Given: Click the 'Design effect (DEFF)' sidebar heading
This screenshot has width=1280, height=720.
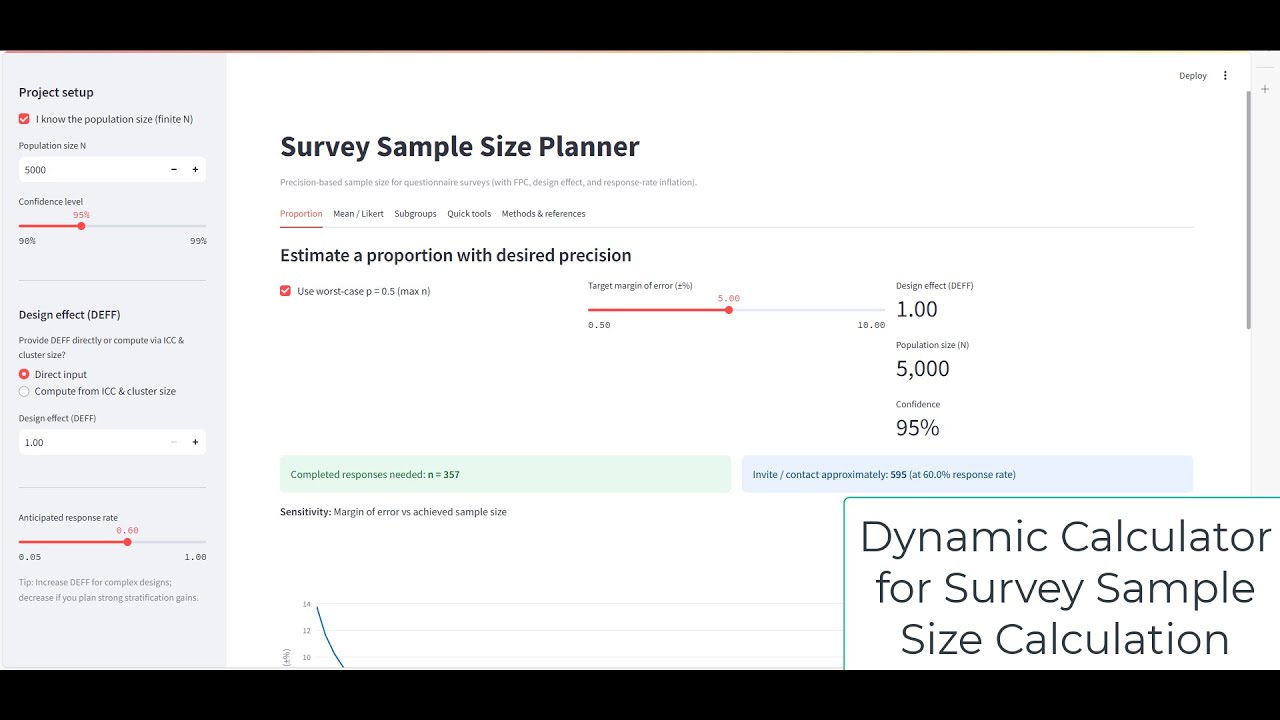Looking at the screenshot, I should (x=69, y=314).
